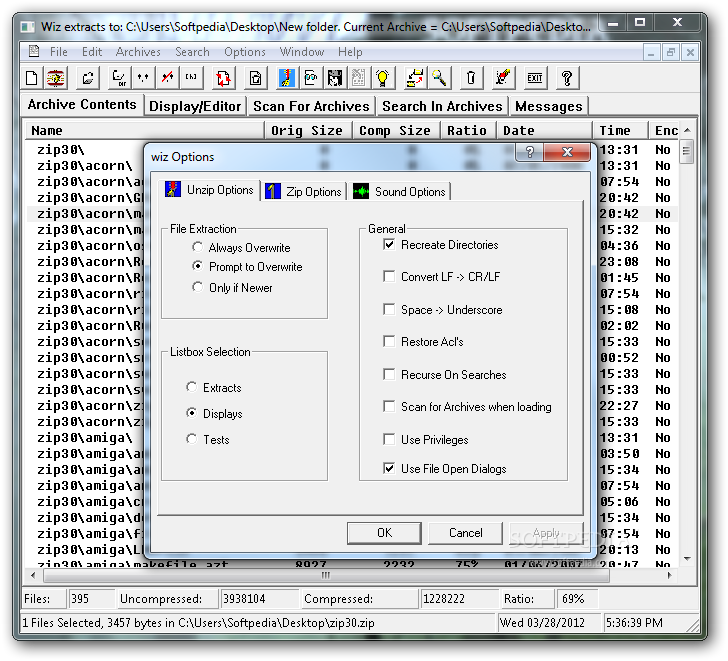The width and height of the screenshot is (728, 661).
Task: Click the Time column header
Action: (620, 130)
